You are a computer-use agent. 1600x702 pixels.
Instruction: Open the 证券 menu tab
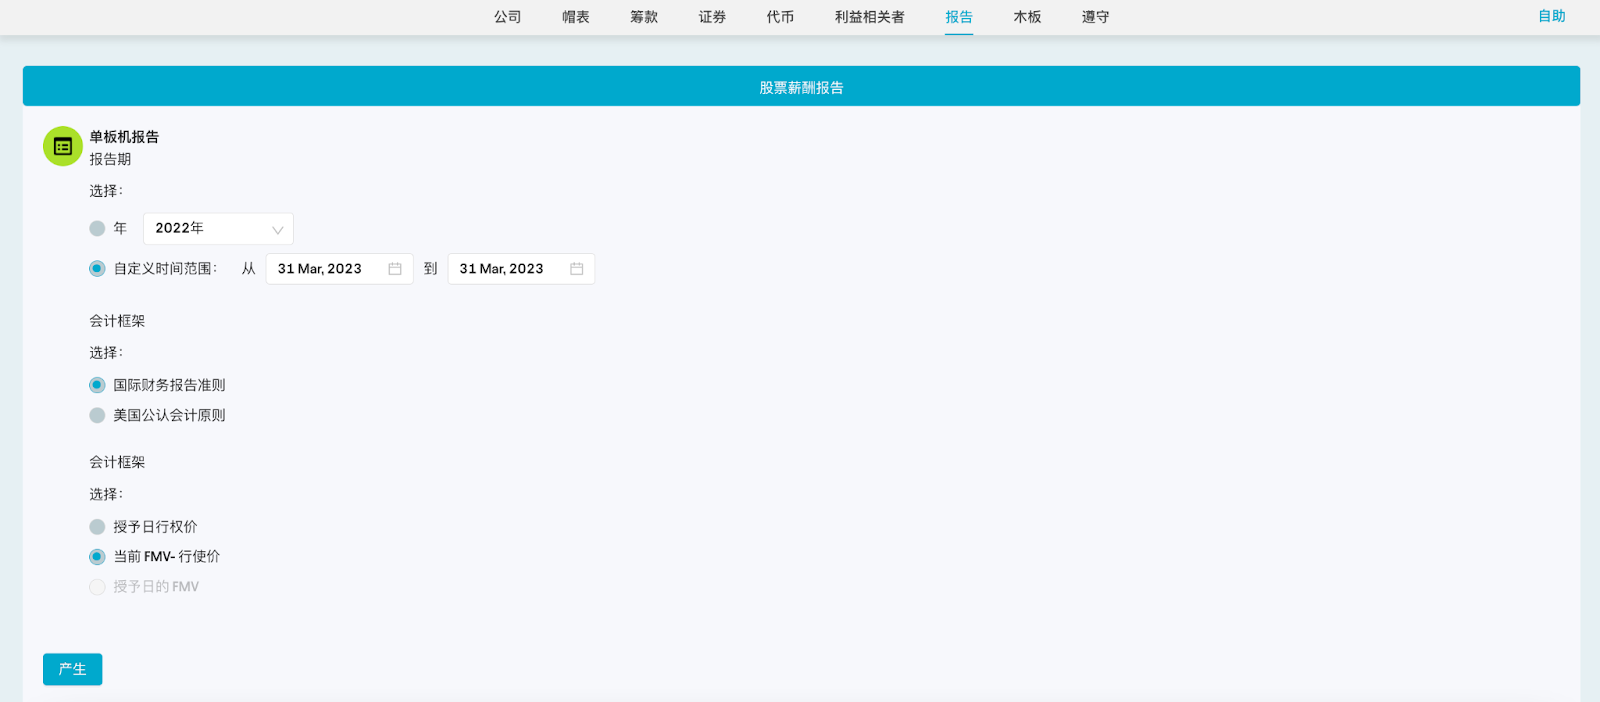(x=712, y=17)
